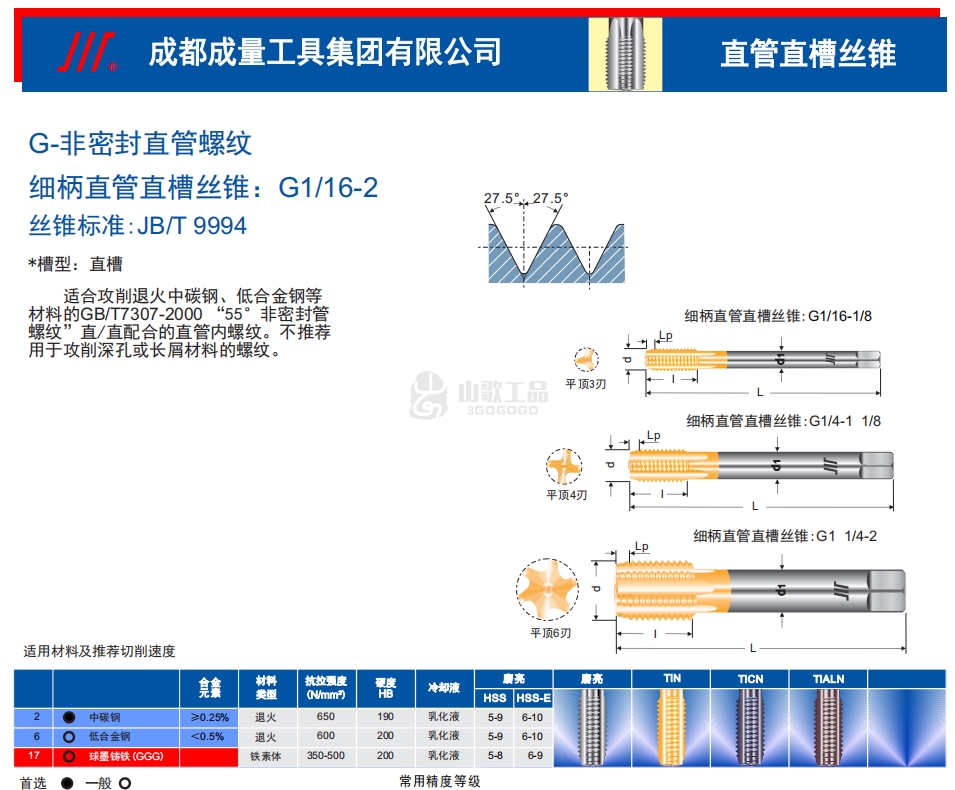Click the filled dot after 首选 legend
Screen dimensions: 955x790
click(x=67, y=783)
